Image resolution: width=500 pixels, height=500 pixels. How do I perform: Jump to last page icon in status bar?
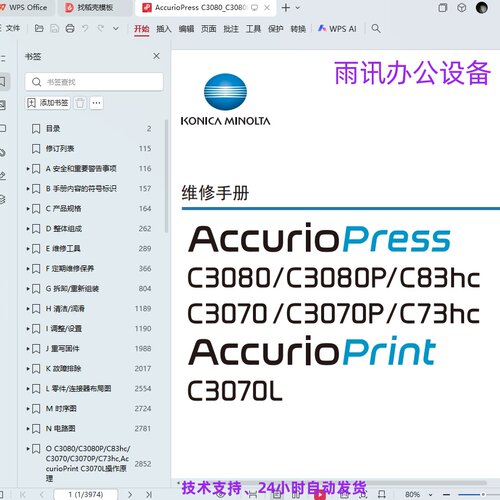(x=149, y=494)
